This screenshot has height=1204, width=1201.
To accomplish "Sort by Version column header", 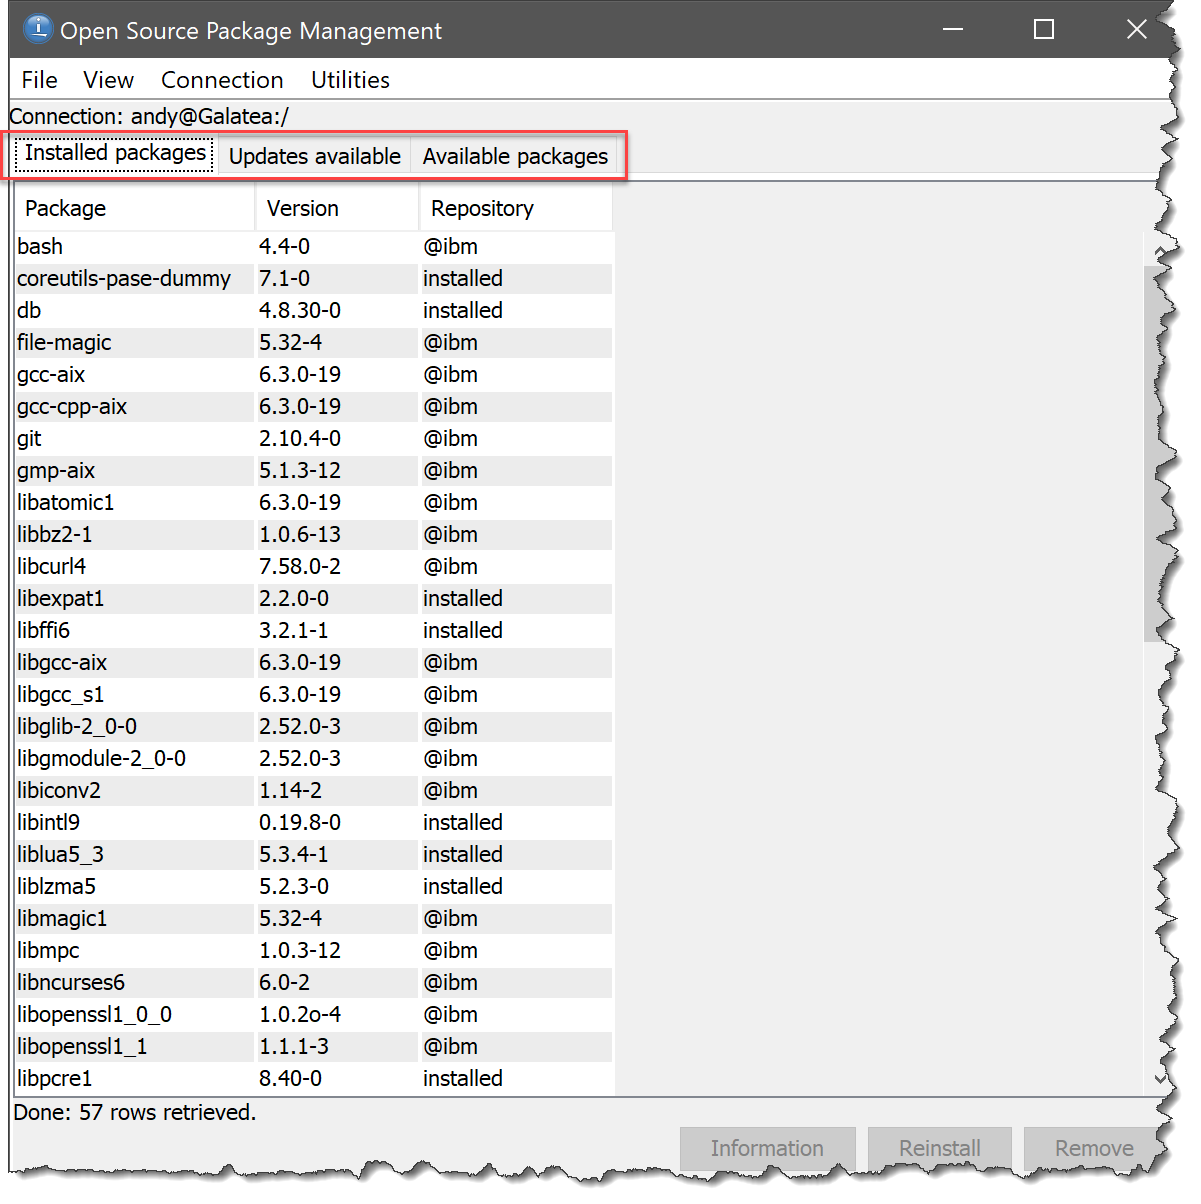I will 336,208.
